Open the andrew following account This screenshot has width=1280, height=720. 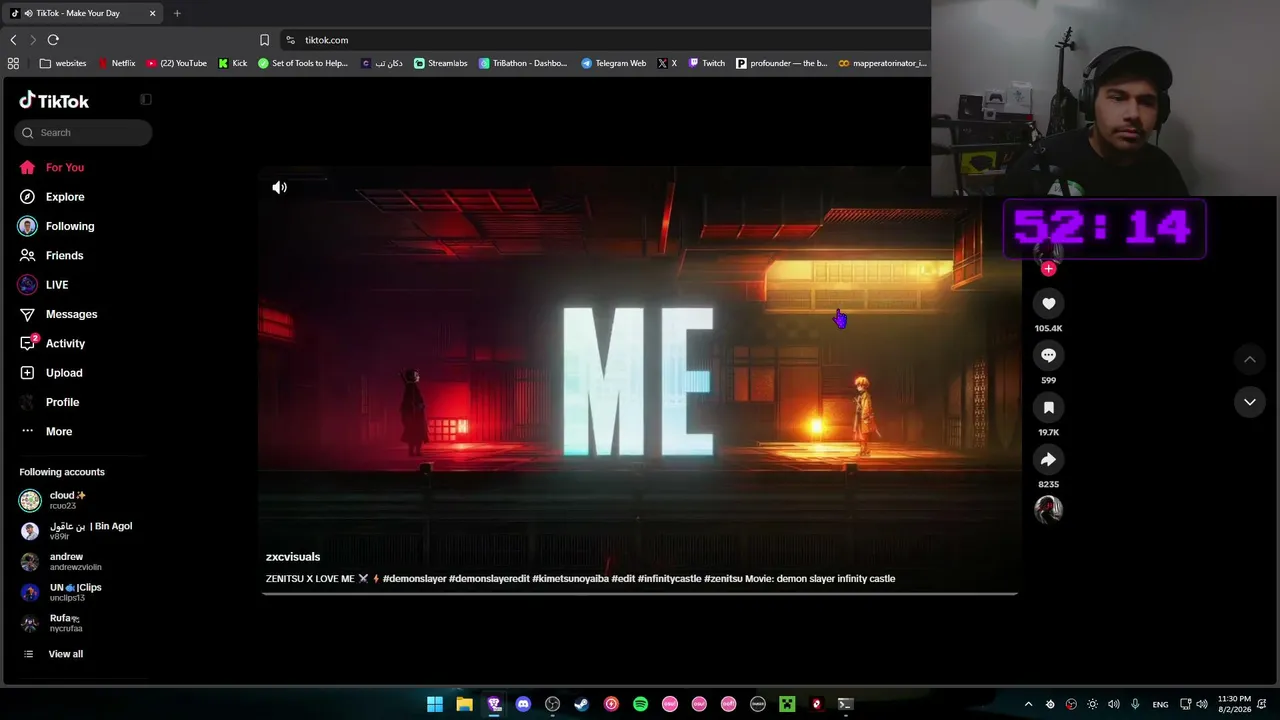pyautogui.click(x=60, y=562)
